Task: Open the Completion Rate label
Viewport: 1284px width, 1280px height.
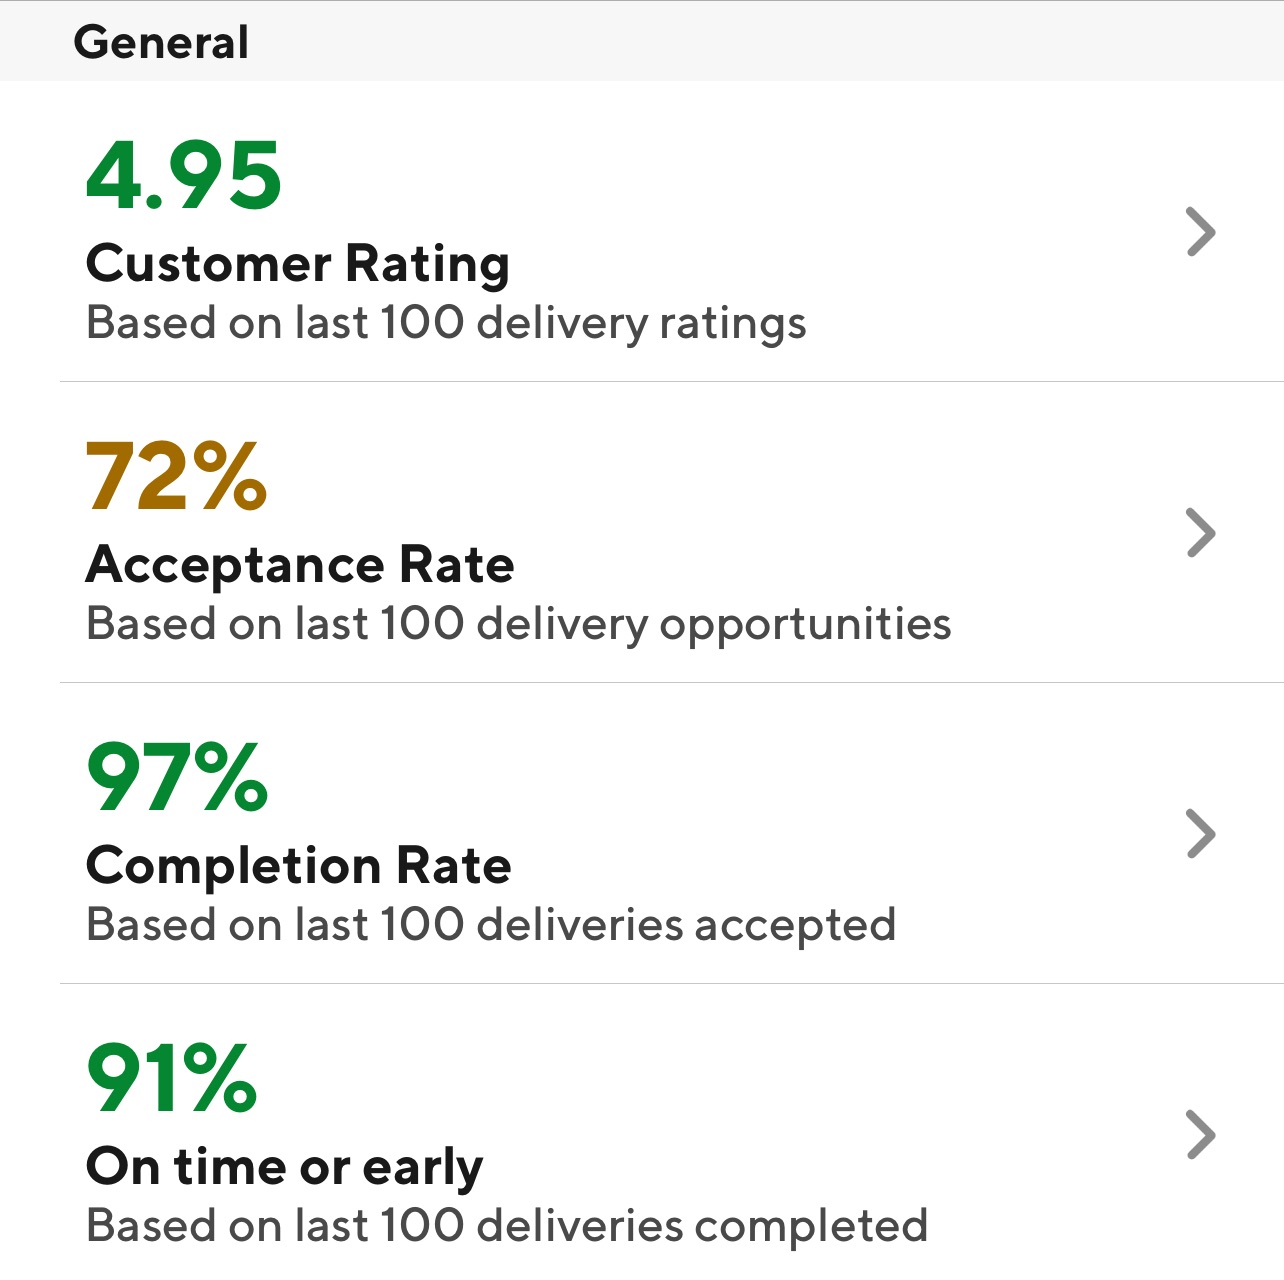Action: [x=299, y=866]
